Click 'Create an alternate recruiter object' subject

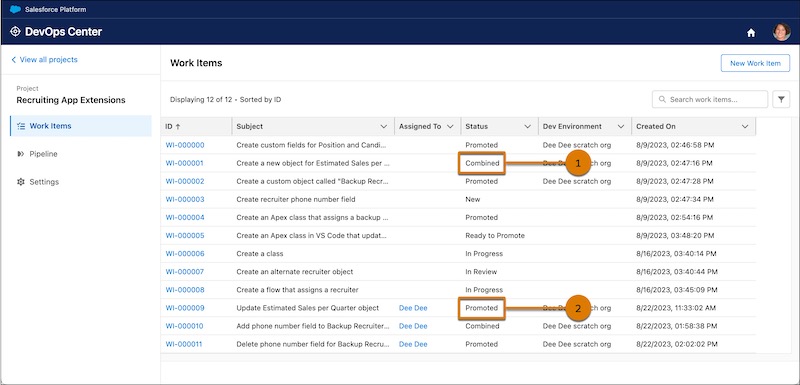click(295, 272)
